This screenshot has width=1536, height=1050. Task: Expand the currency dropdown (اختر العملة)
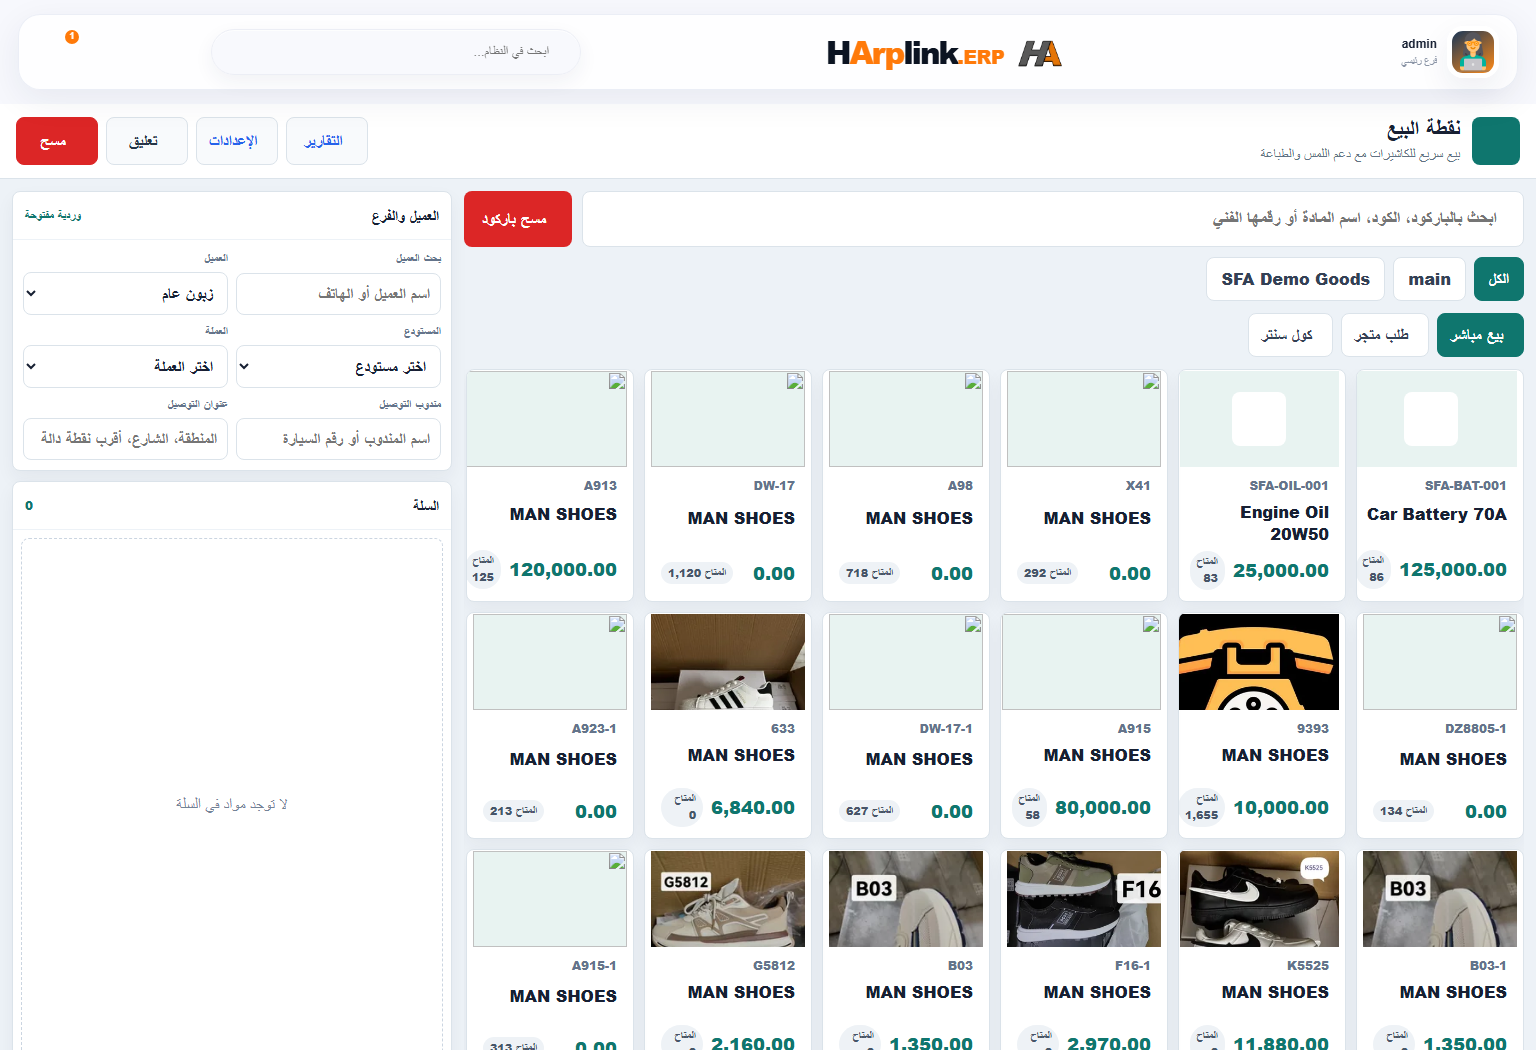(126, 366)
